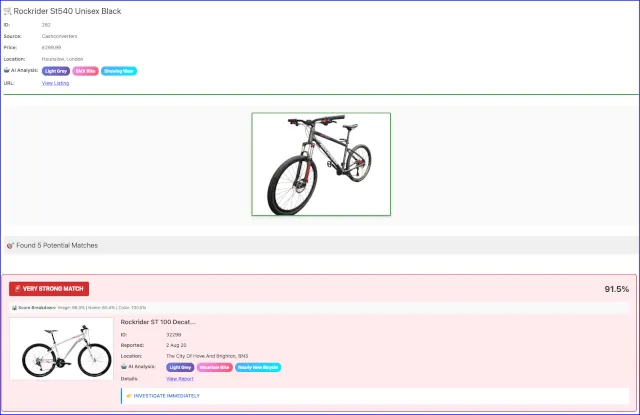Open the View Report link
Image resolution: width=640 pixels, height=415 pixels.
pos(180,379)
